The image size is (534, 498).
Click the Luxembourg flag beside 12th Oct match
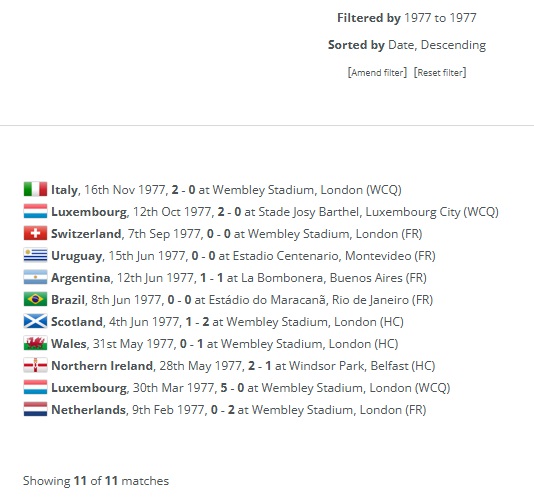(x=35, y=211)
